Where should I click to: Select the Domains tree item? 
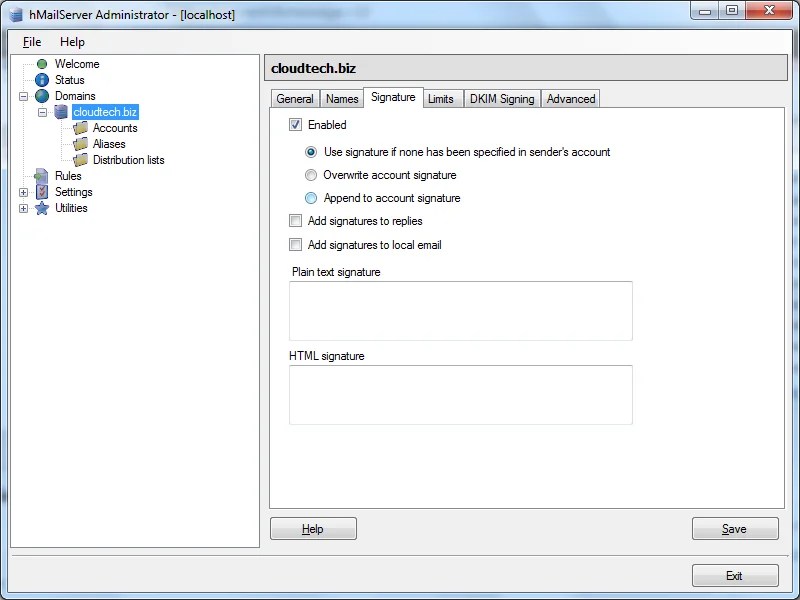pyautogui.click(x=76, y=96)
